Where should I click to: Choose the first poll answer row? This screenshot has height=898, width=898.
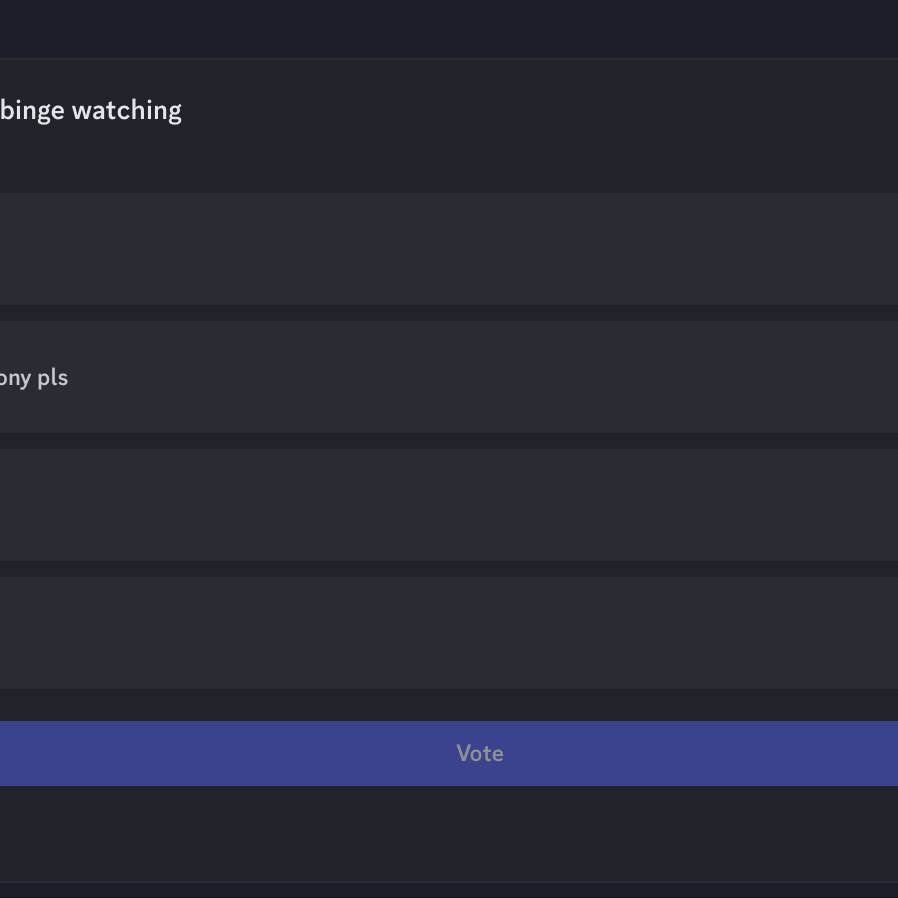point(449,249)
